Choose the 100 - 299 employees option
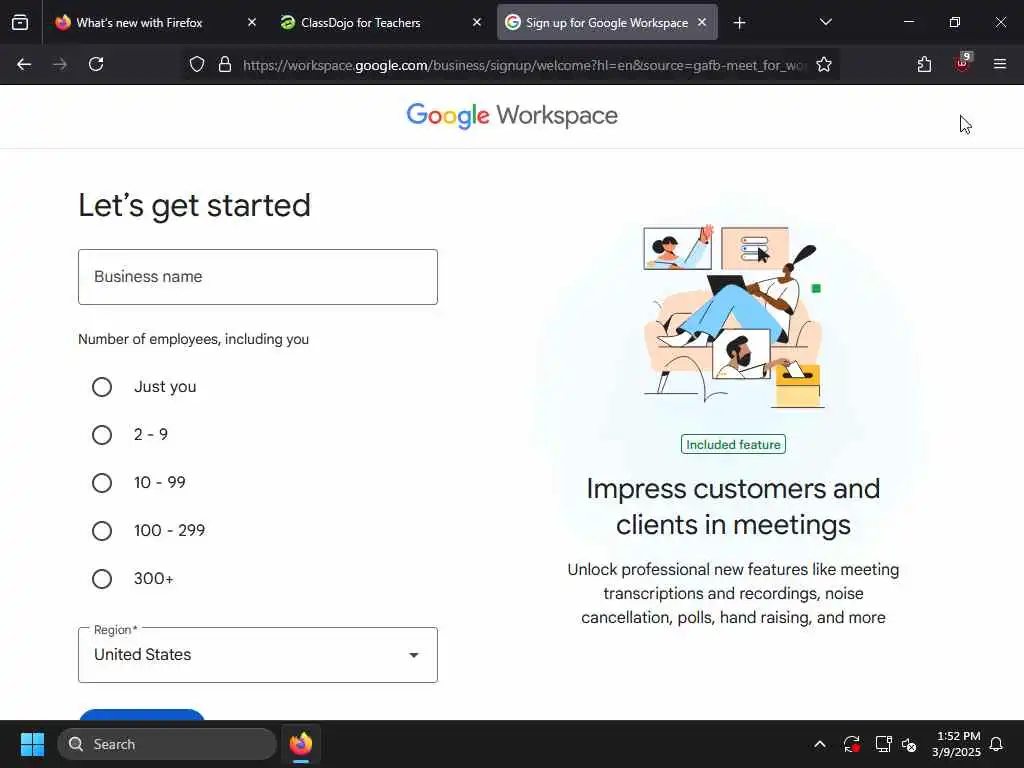 click(x=102, y=531)
